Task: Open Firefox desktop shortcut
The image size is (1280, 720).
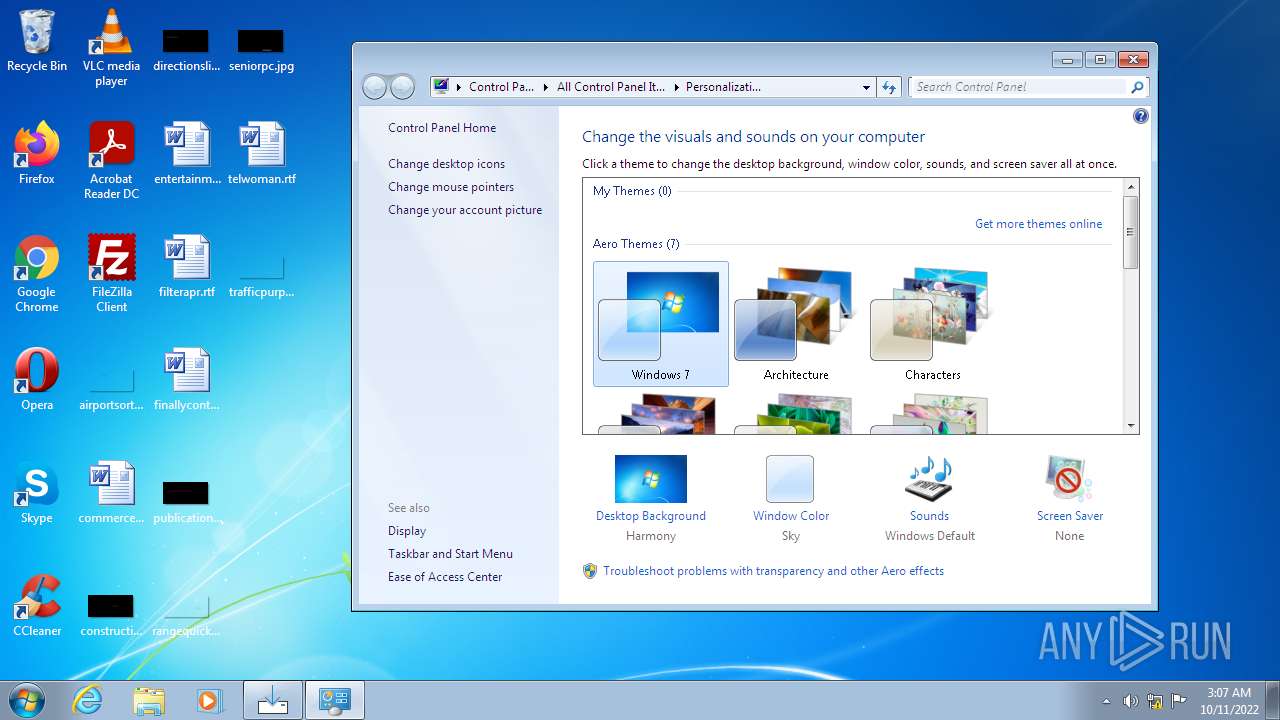Action: click(x=37, y=155)
